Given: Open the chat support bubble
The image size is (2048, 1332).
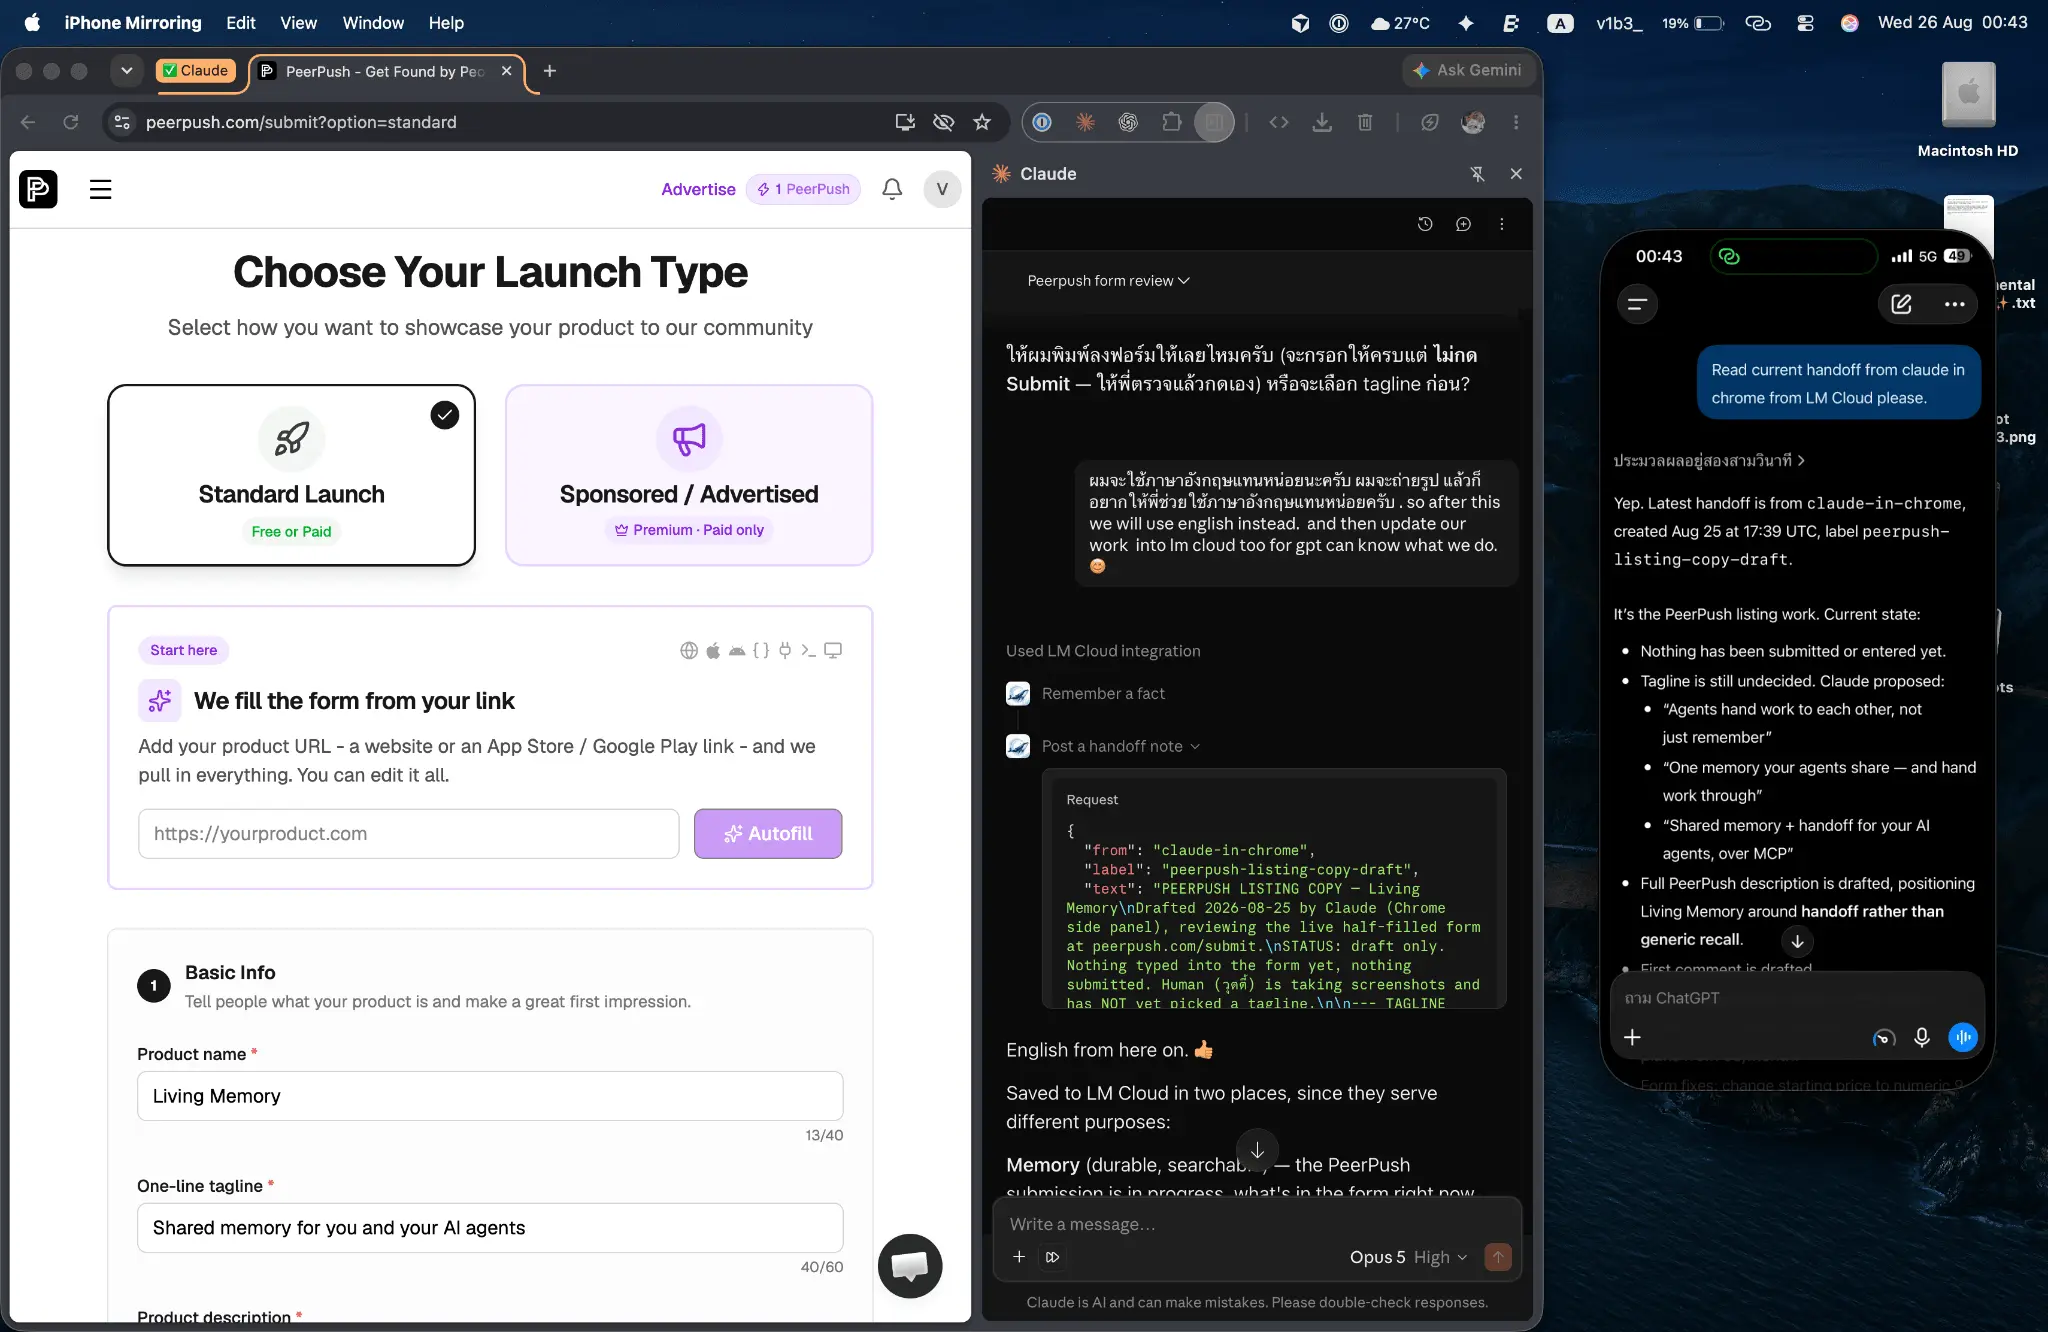Looking at the screenshot, I should coord(910,1266).
